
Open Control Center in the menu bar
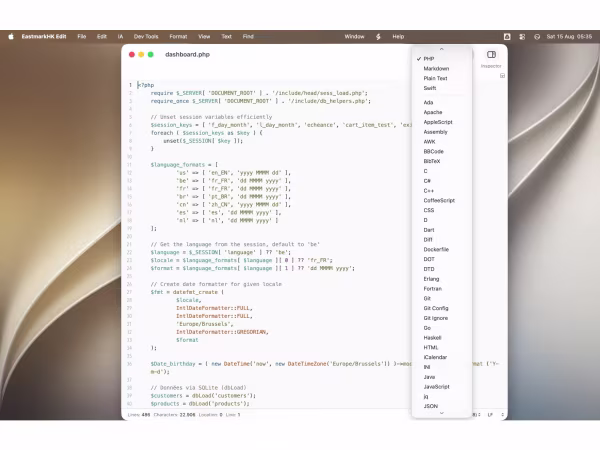pos(522,37)
